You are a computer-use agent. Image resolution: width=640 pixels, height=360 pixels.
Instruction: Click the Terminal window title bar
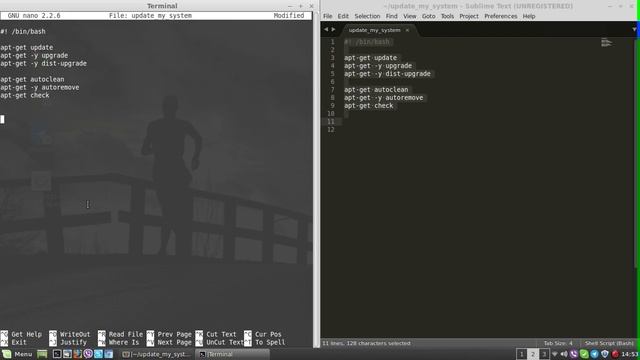tap(162, 6)
